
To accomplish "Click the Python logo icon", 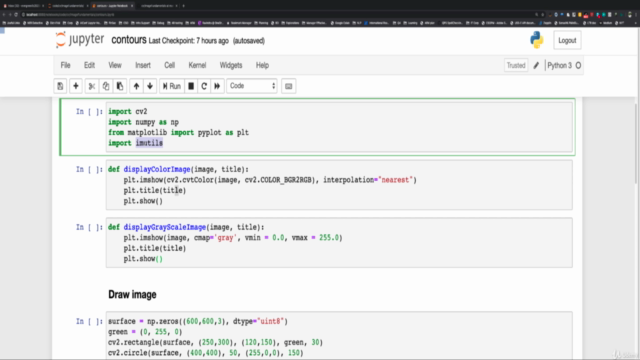I will (537, 40).
